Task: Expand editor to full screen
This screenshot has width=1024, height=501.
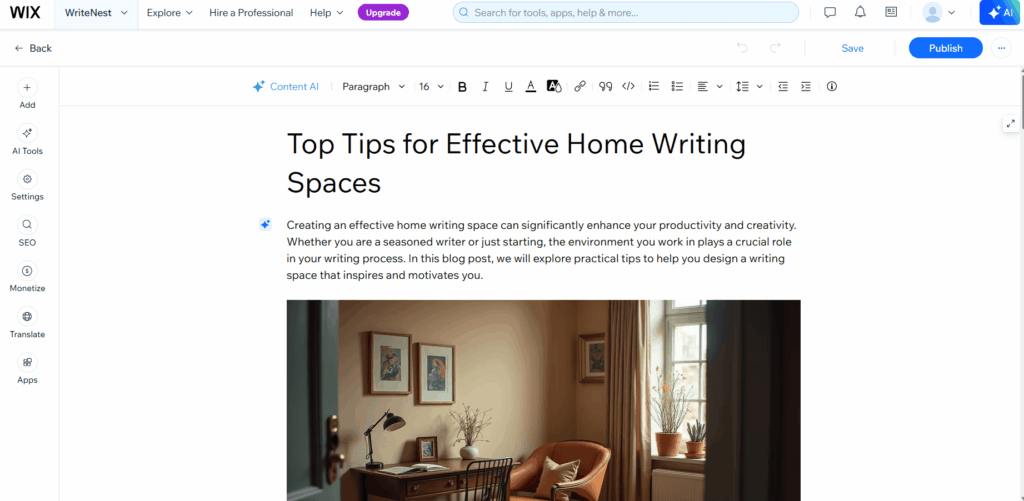Action: pyautogui.click(x=1010, y=123)
